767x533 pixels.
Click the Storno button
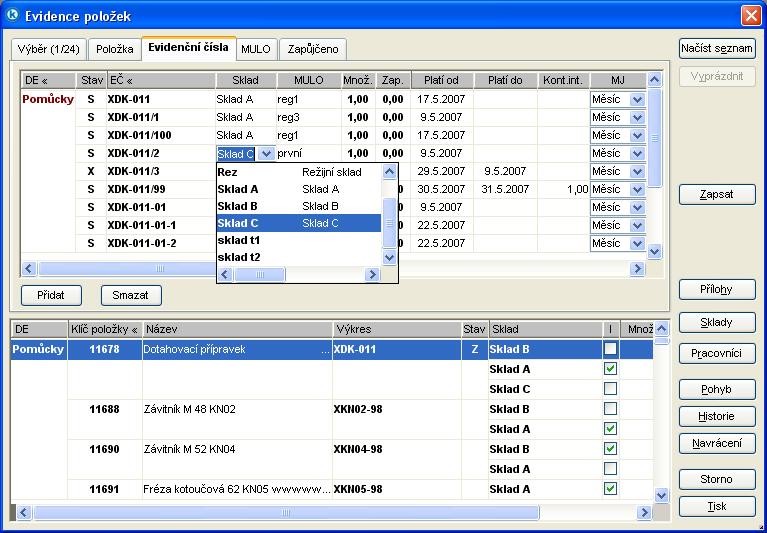pyautogui.click(x=717, y=479)
